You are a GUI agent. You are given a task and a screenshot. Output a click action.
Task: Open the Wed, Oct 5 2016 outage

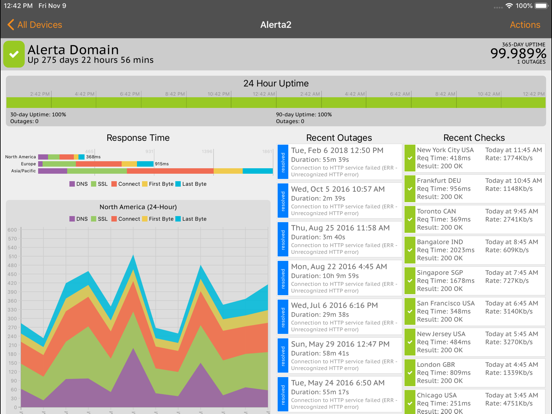pos(339,201)
